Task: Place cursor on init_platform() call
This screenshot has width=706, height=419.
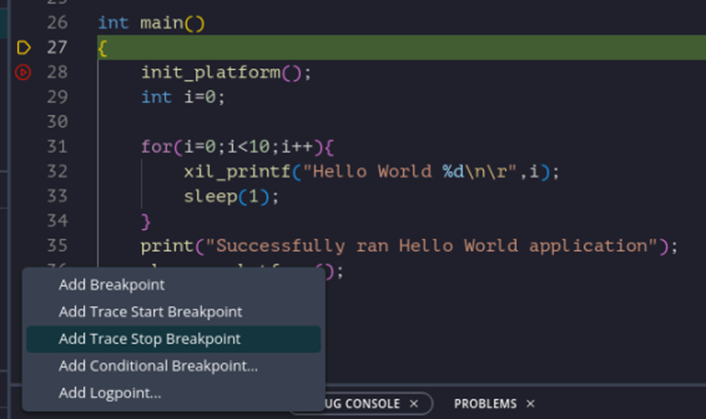Action: coord(226,72)
